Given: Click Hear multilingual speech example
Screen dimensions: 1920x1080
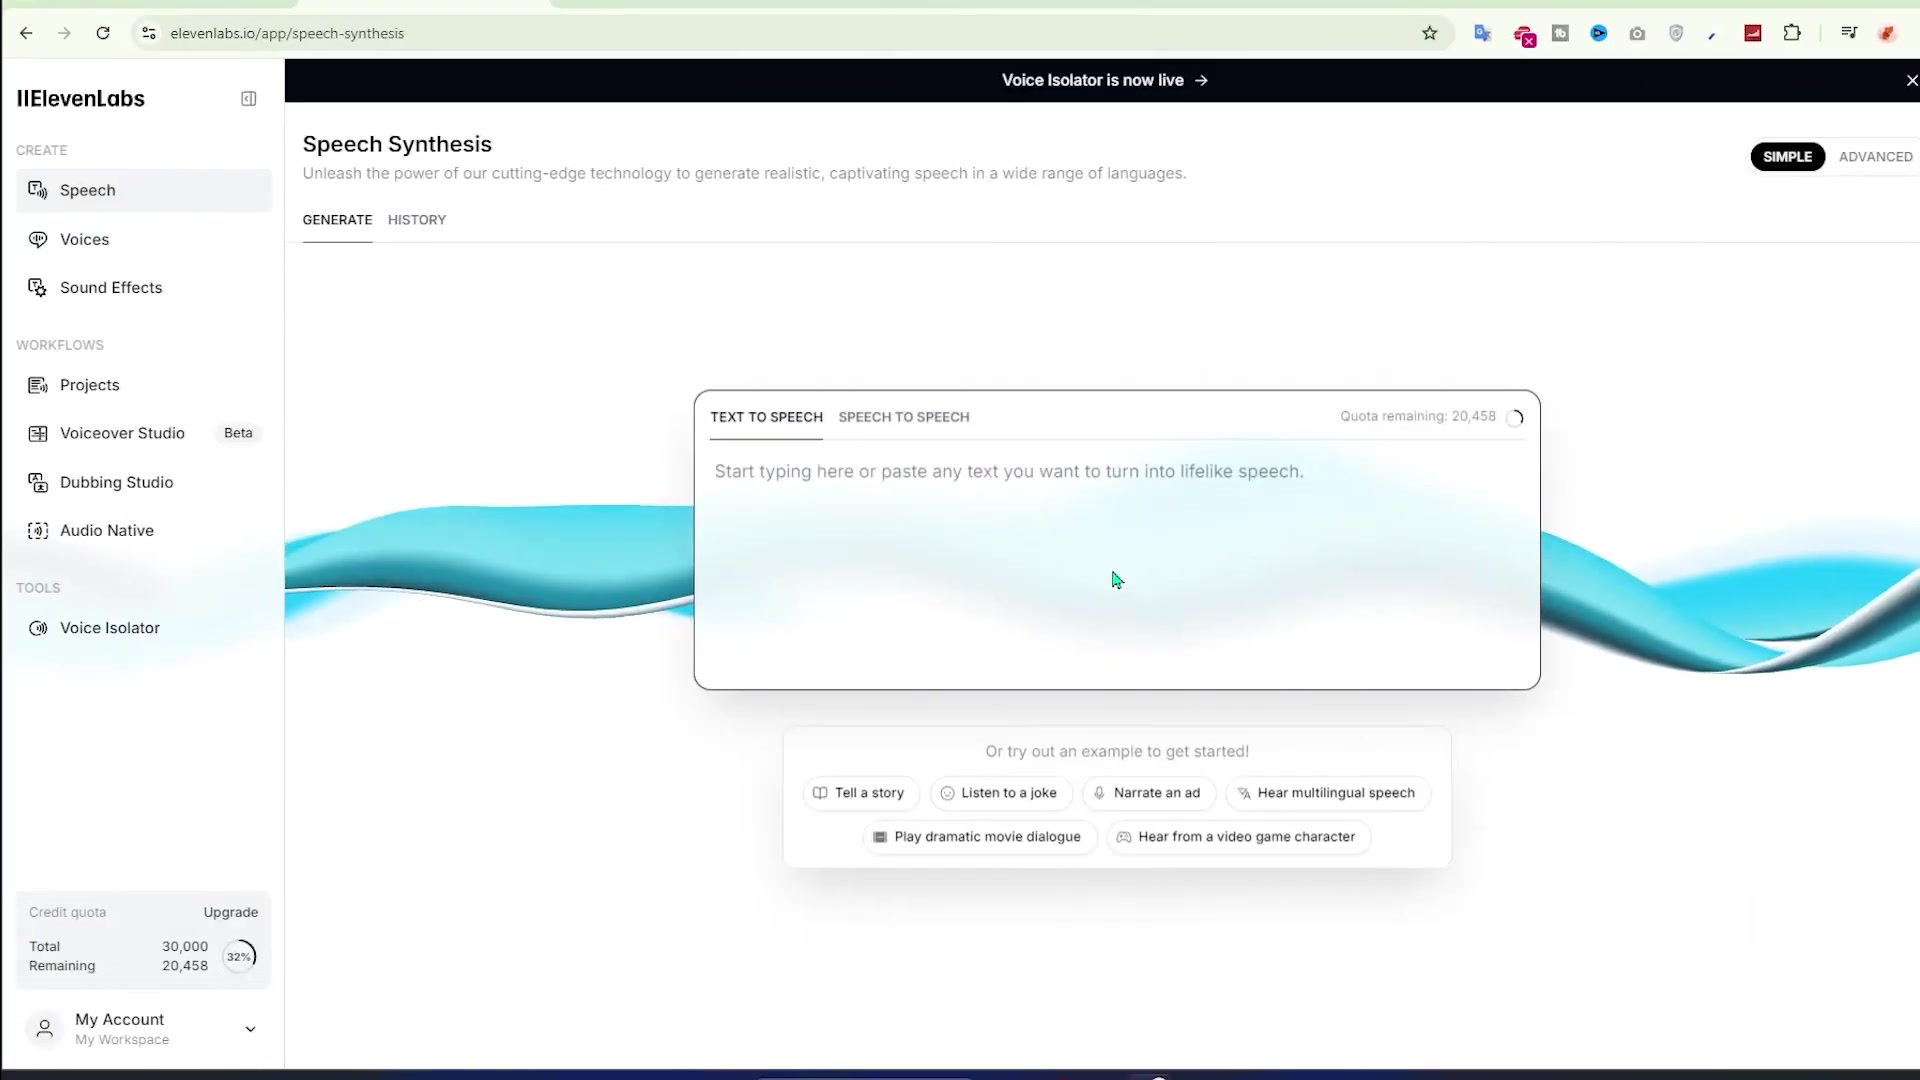Looking at the screenshot, I should tap(1328, 793).
